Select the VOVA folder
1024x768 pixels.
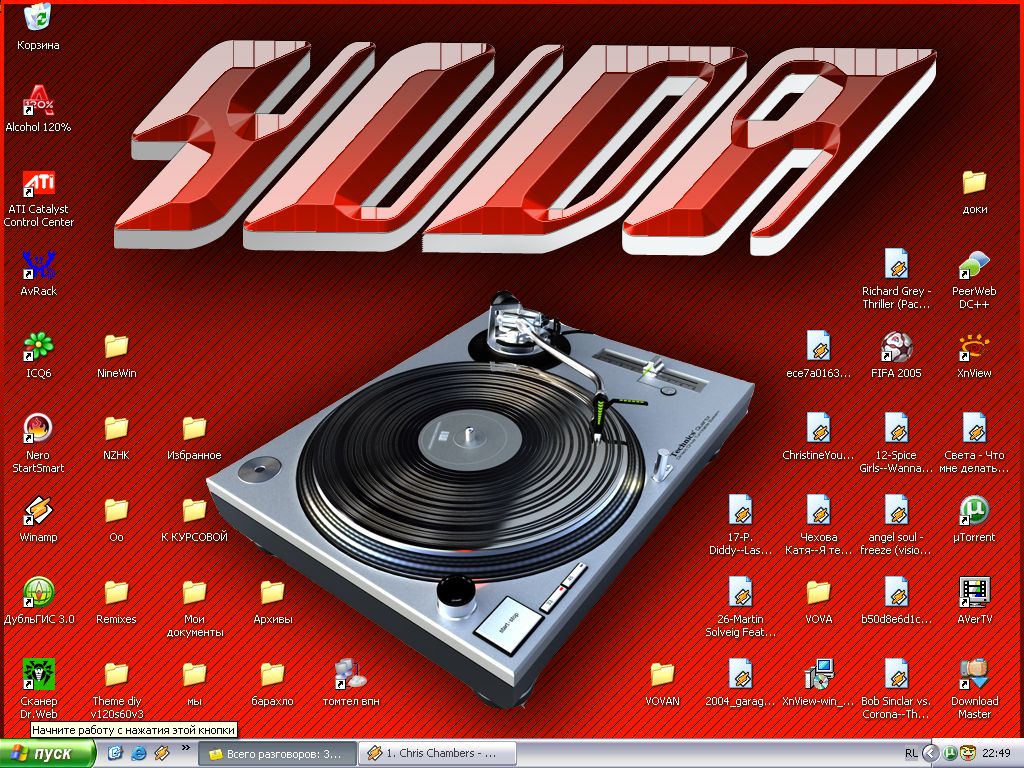pyautogui.click(x=818, y=601)
